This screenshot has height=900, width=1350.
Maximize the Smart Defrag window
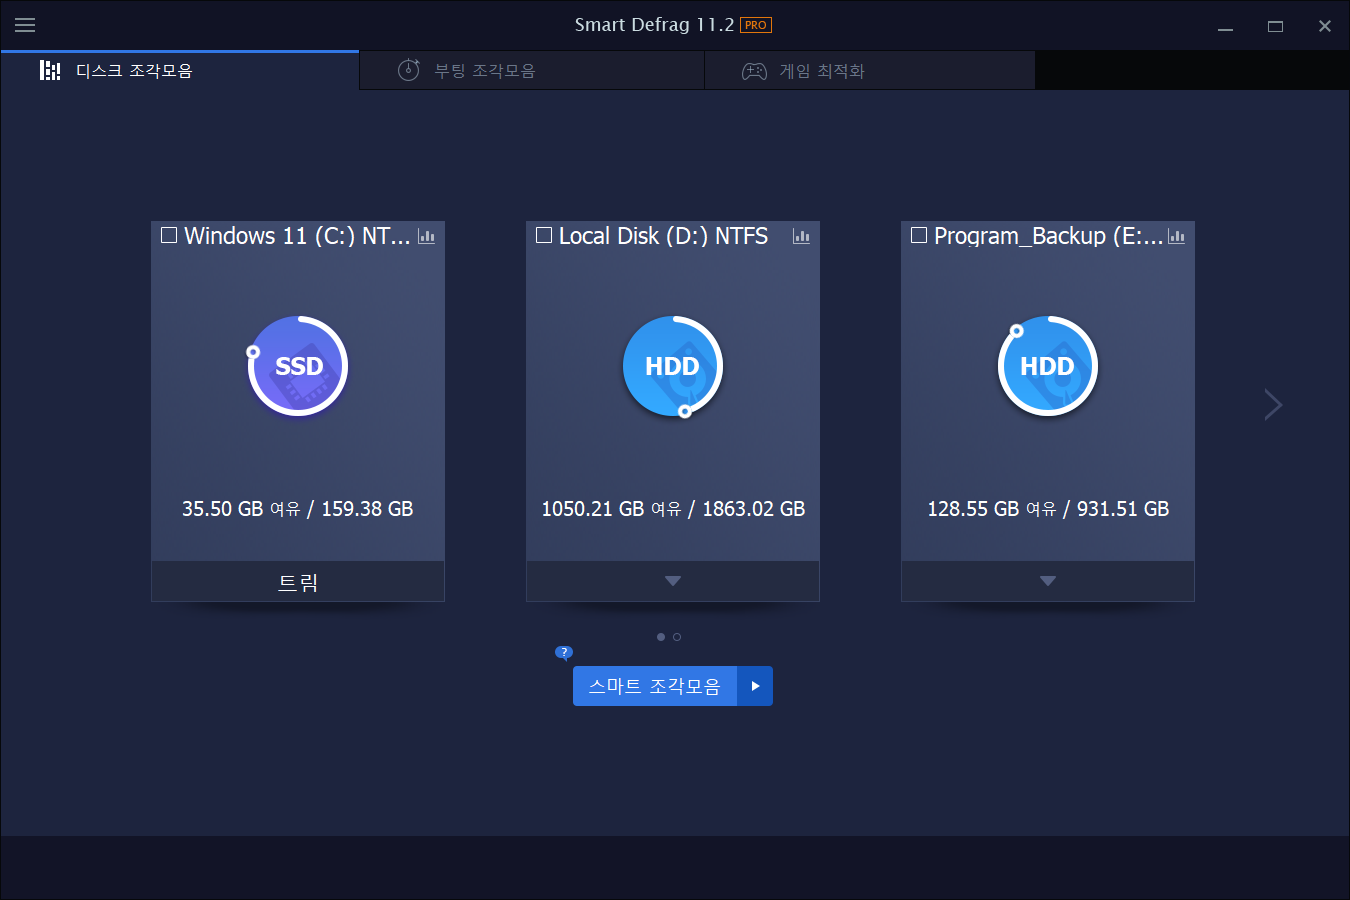point(1275,26)
